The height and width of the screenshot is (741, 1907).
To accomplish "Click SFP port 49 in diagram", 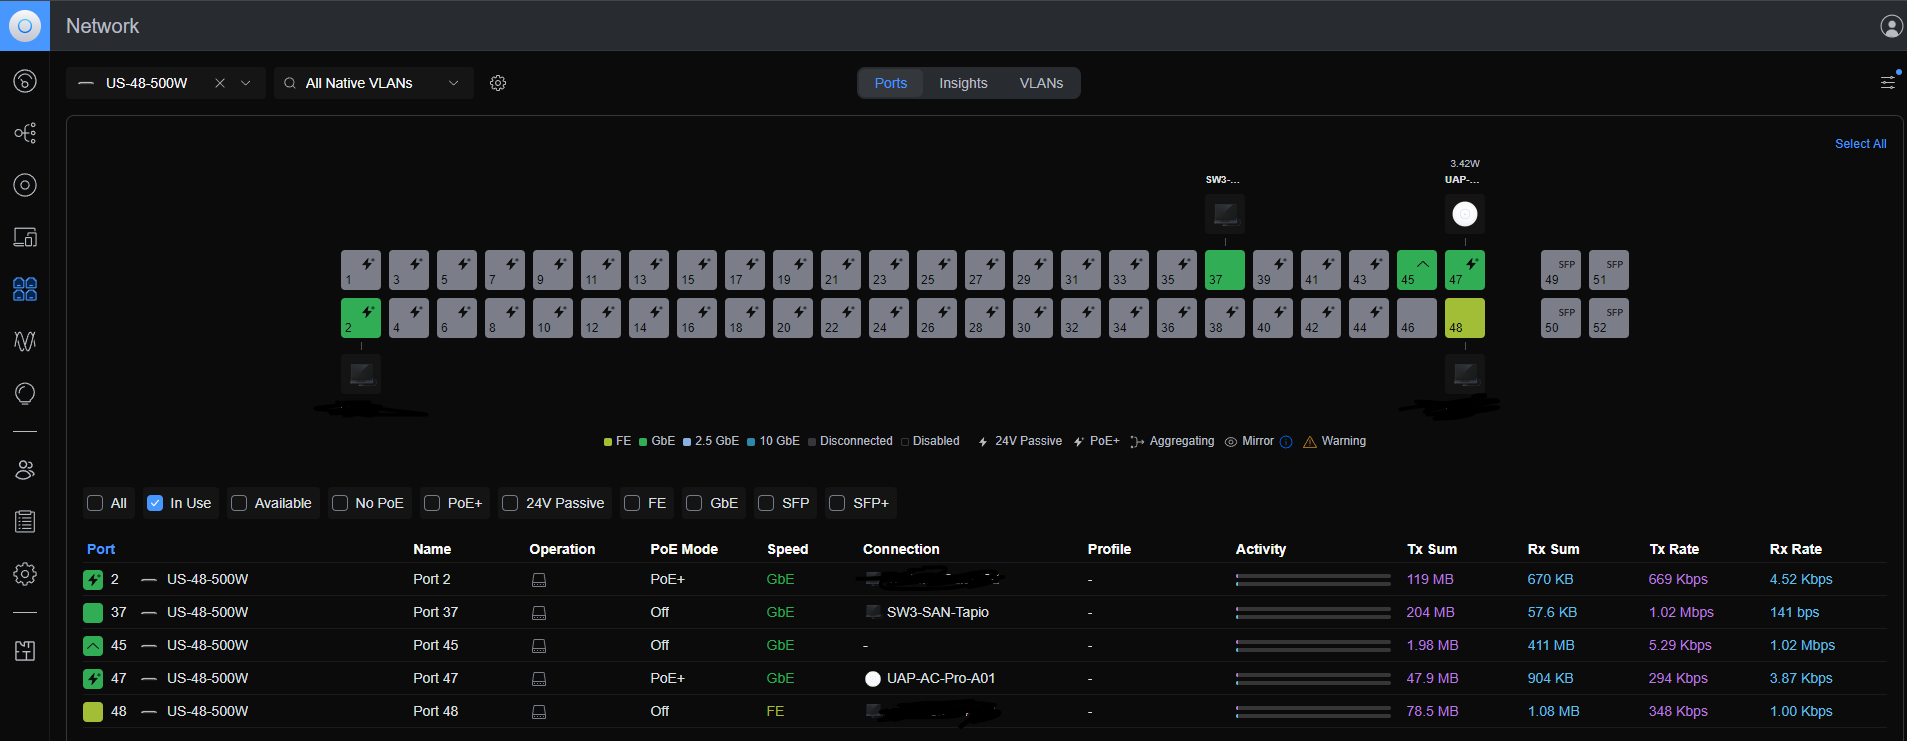I will pos(1560,270).
